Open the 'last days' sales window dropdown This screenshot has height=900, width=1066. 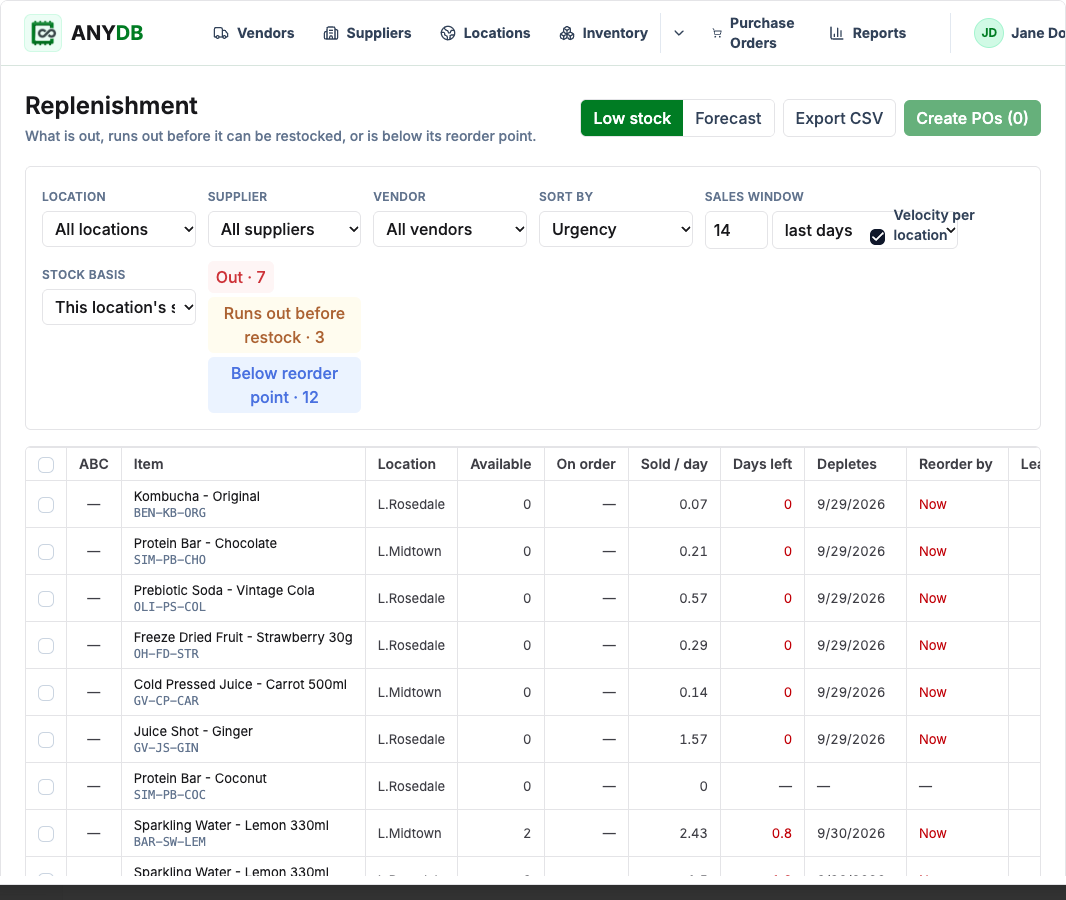point(865,230)
